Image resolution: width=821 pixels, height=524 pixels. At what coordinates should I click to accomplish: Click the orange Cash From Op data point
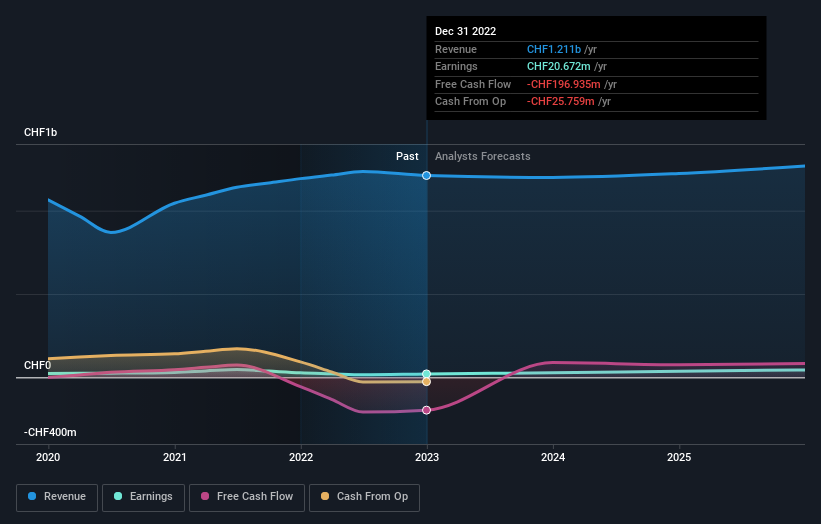426,382
